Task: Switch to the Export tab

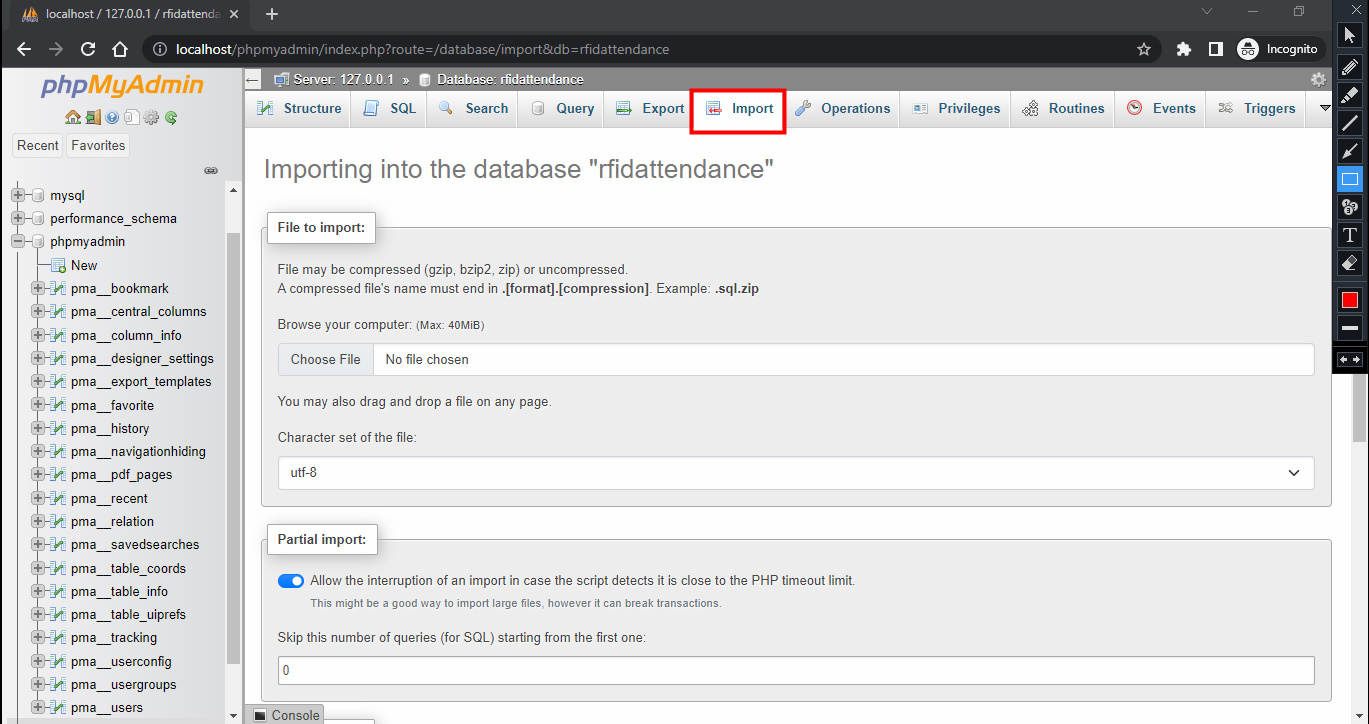Action: point(650,109)
